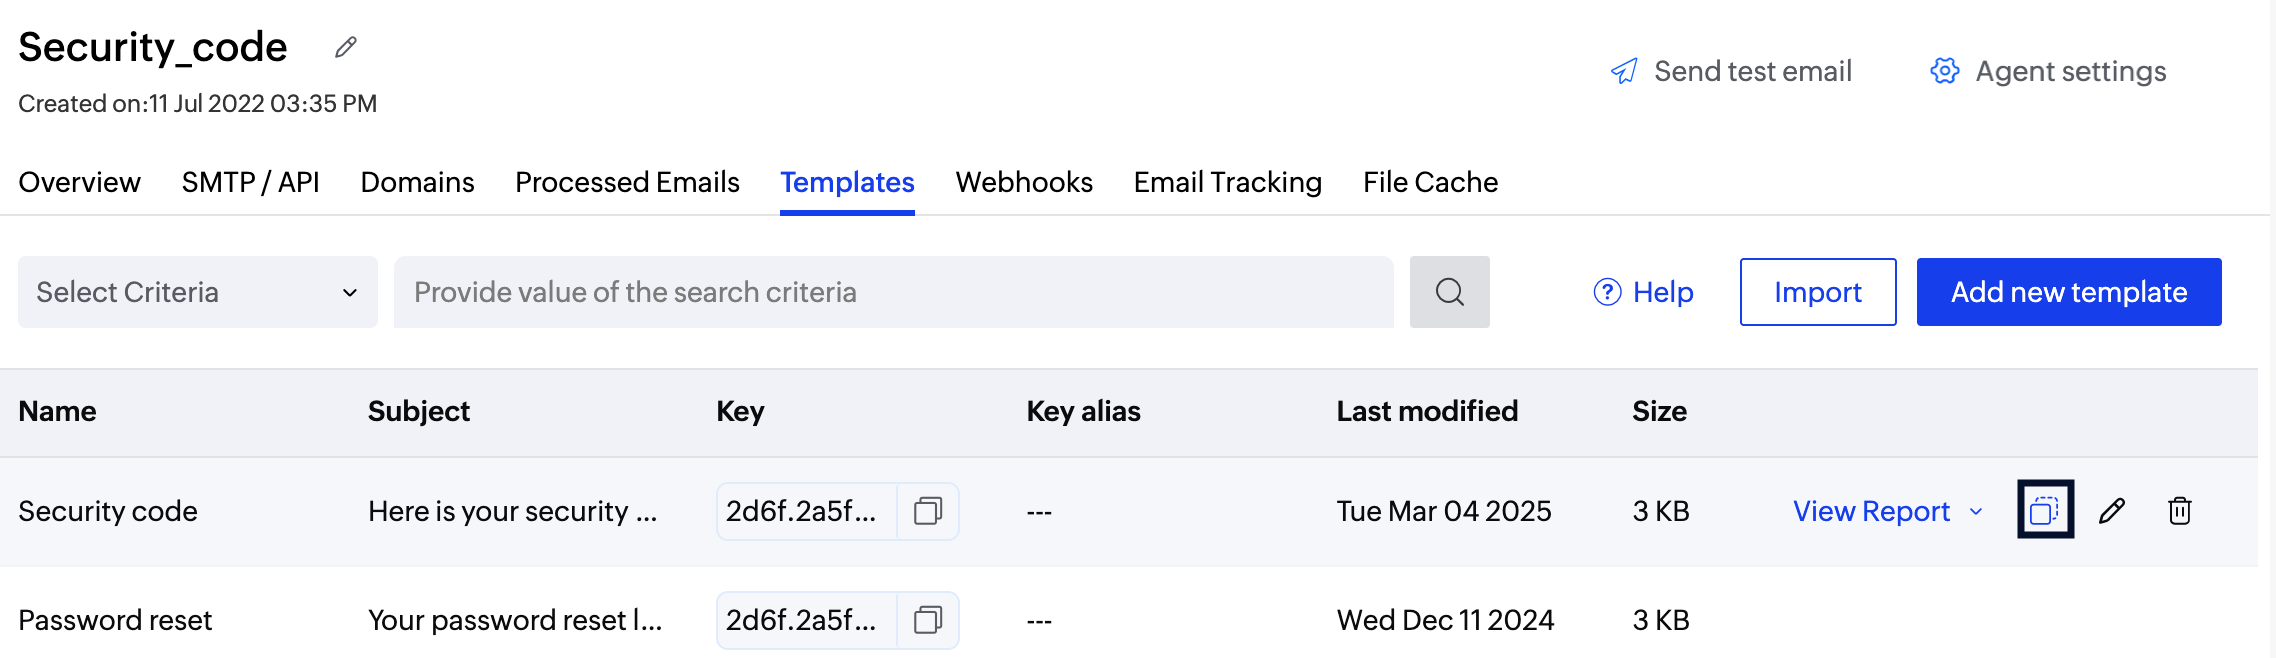The width and height of the screenshot is (2276, 658).
Task: Switch to the Overview tab
Action: coord(79,182)
